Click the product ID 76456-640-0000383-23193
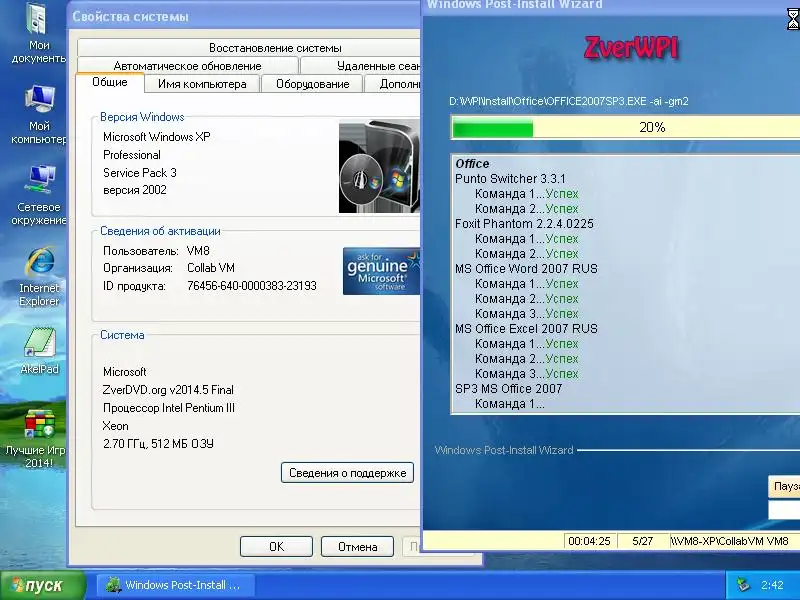800x600 pixels. (x=252, y=286)
